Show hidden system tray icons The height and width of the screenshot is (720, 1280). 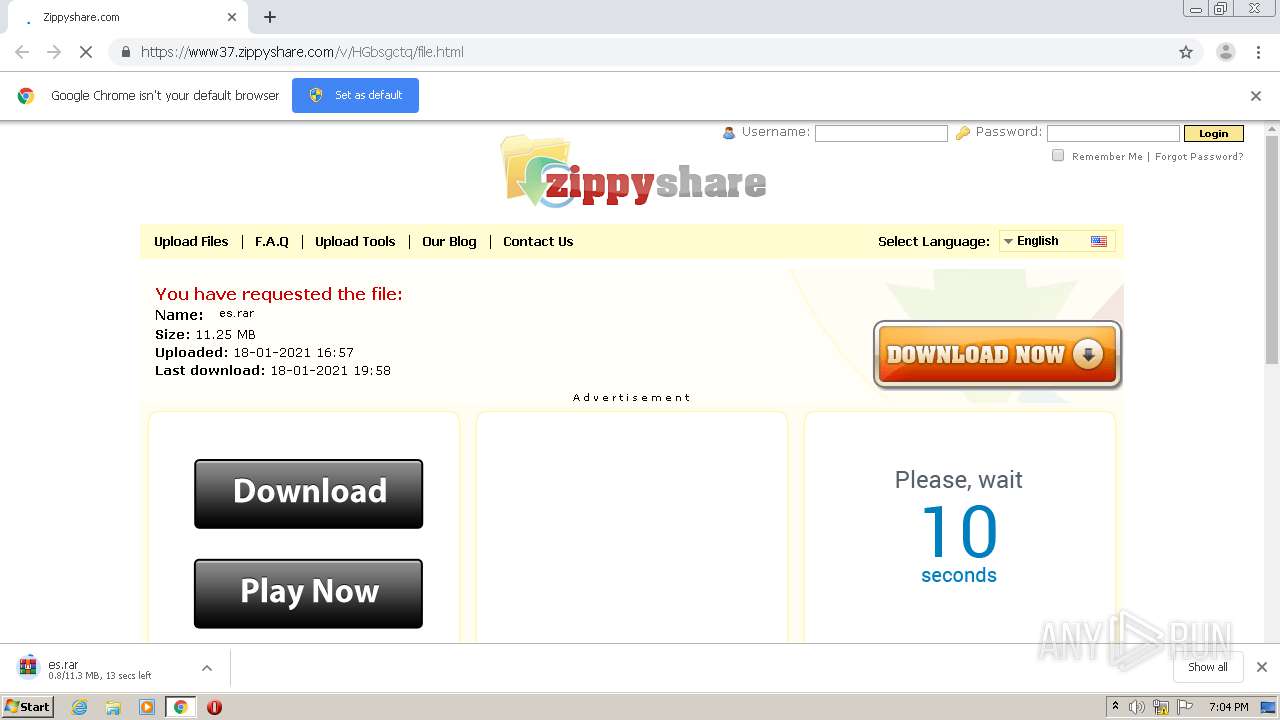1115,707
